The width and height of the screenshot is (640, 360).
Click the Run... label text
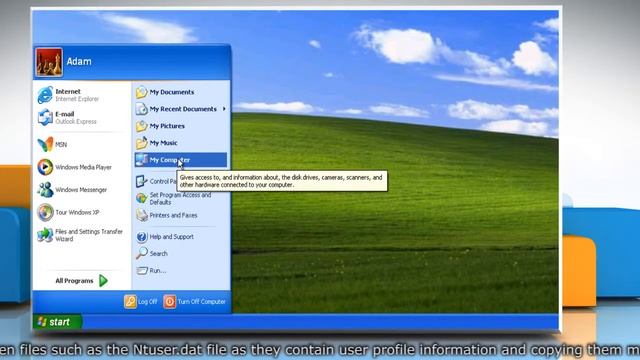(158, 271)
